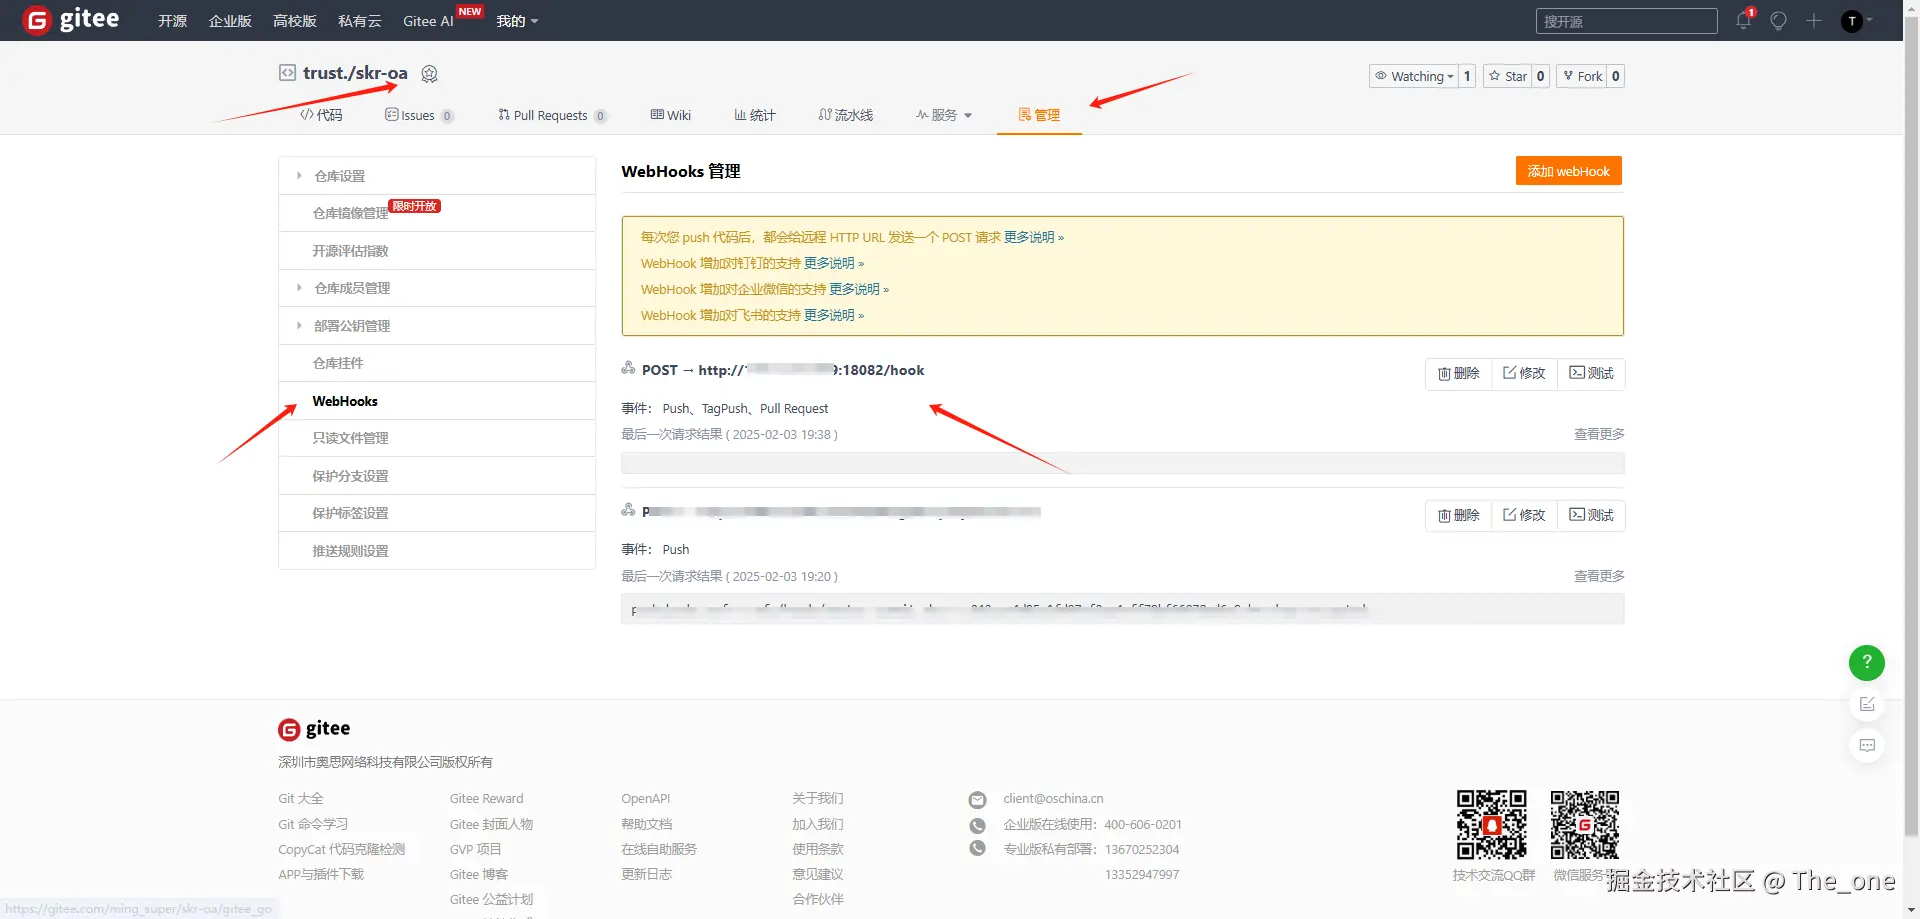Viewport: 1920px width, 919px height.
Task: Click the trust./skr-oa repository title
Action: [x=355, y=73]
